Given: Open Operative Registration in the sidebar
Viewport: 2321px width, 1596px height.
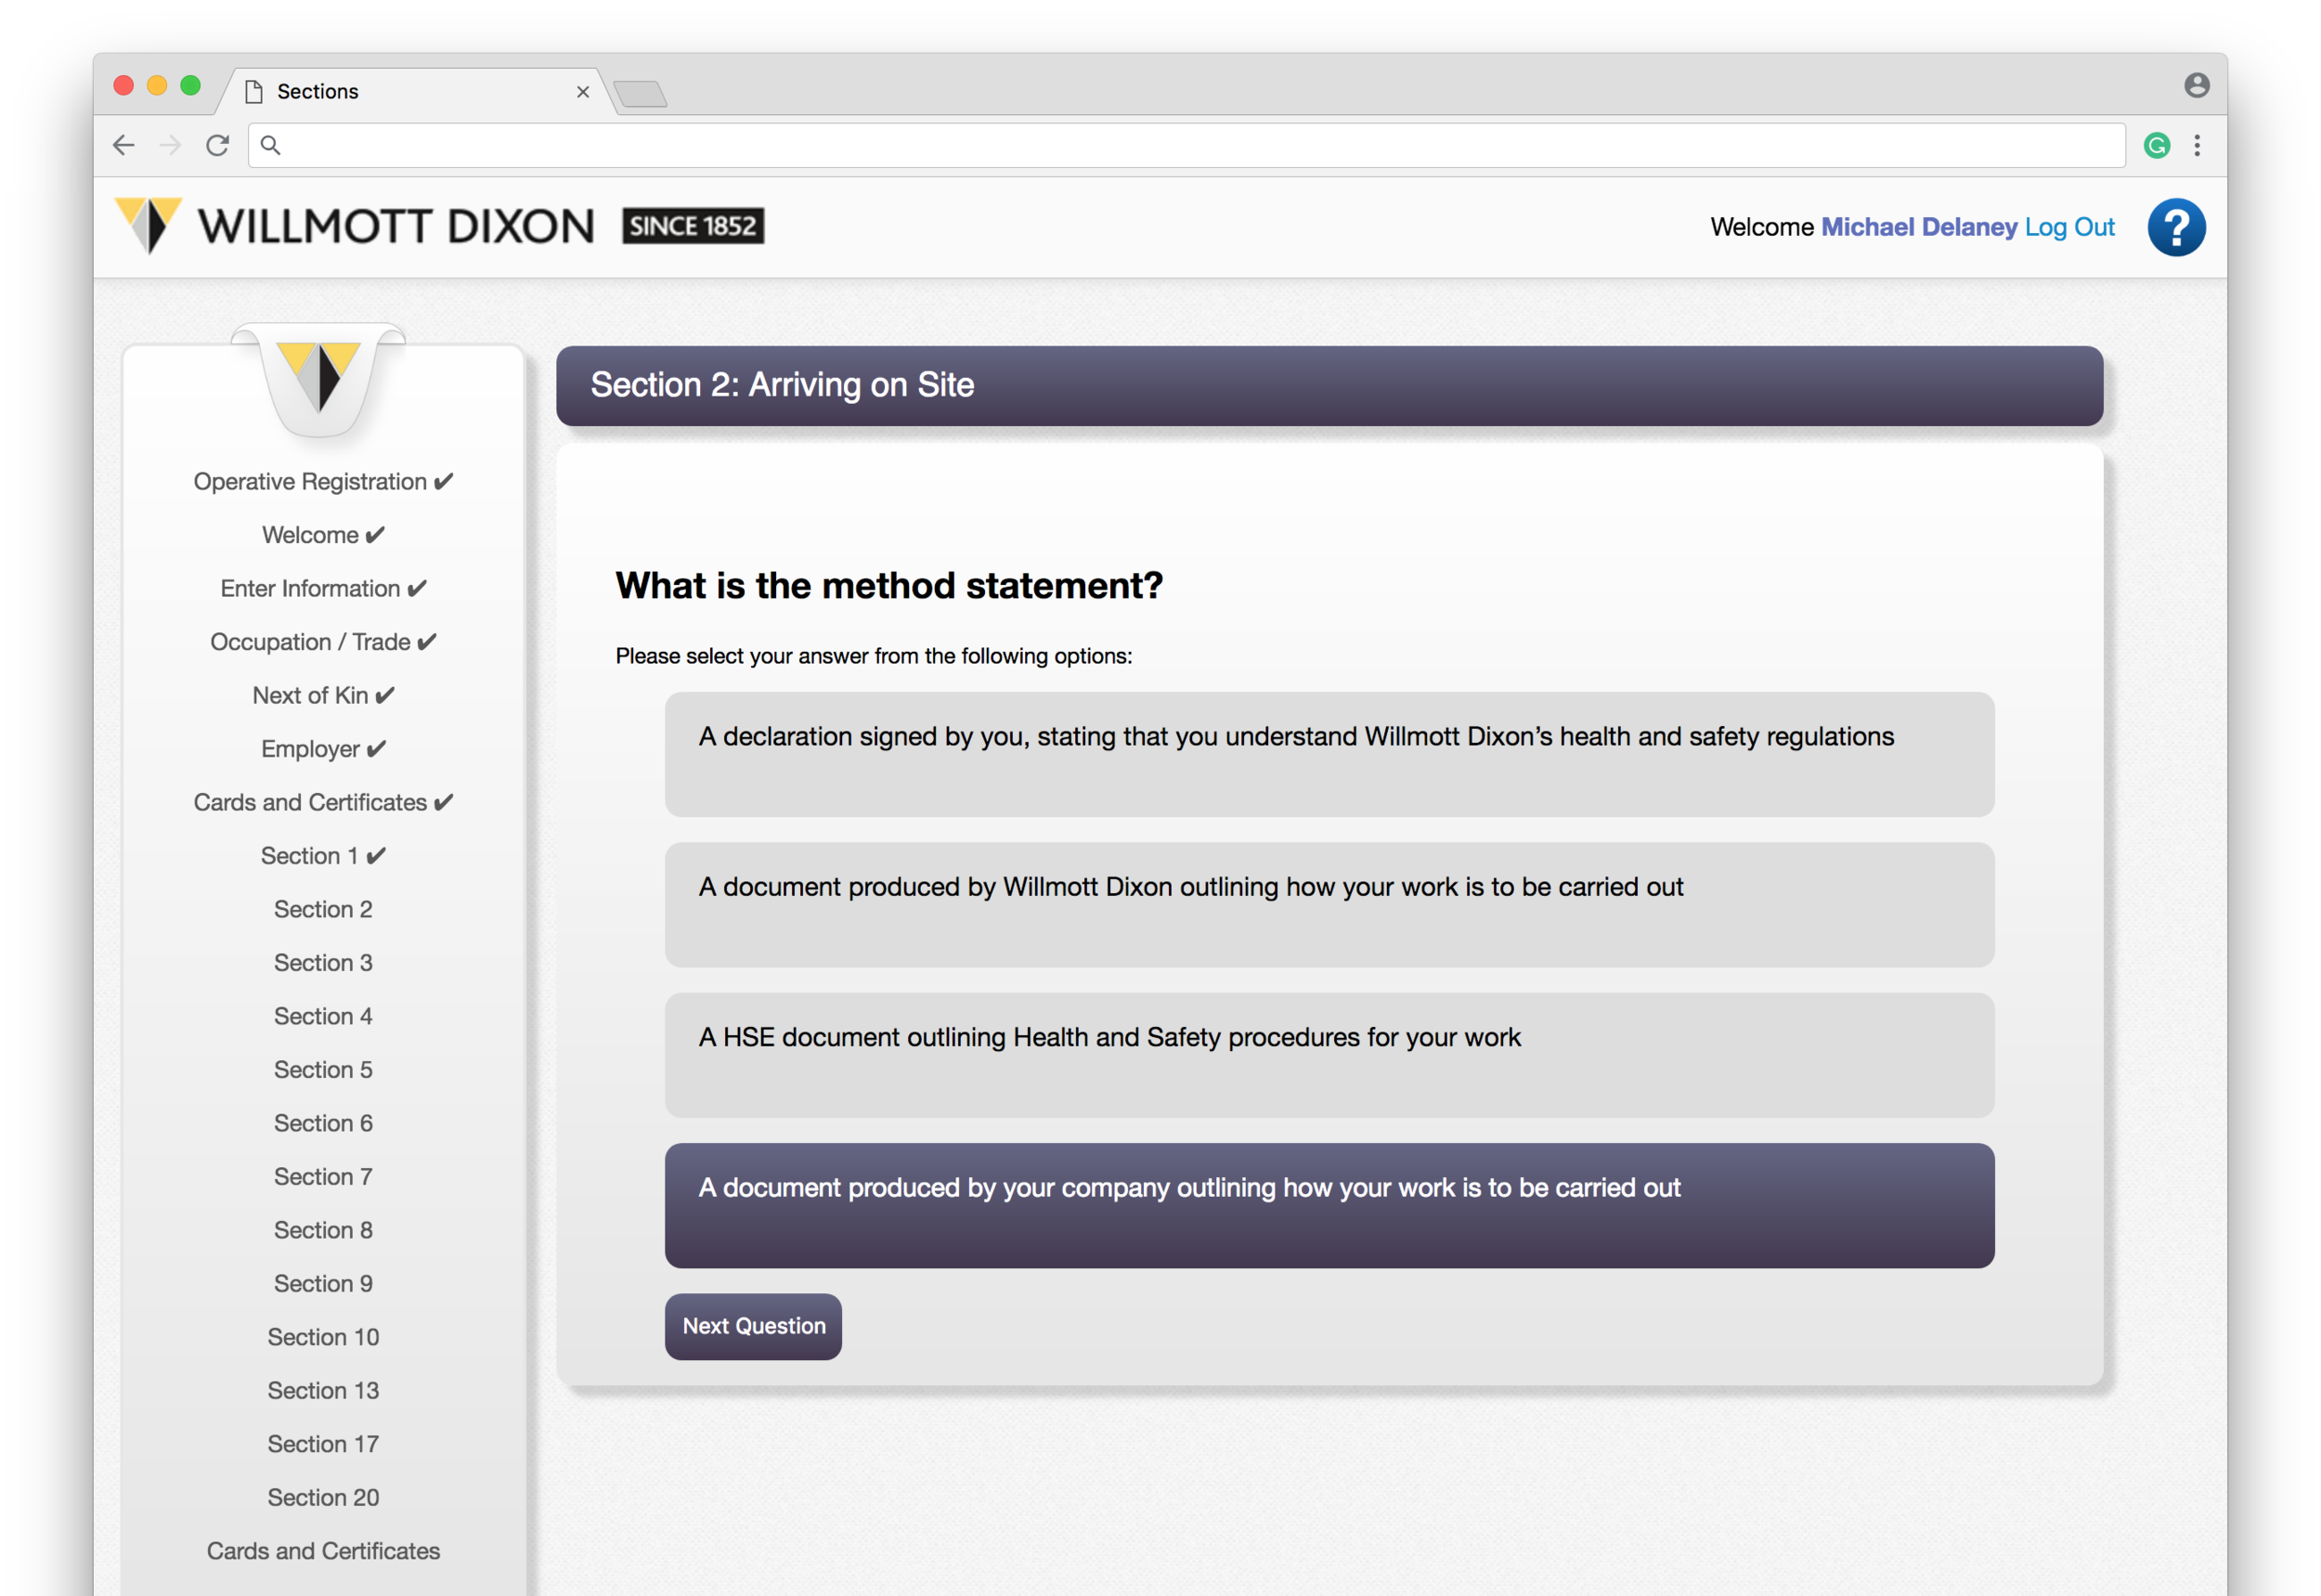Looking at the screenshot, I should (x=323, y=482).
